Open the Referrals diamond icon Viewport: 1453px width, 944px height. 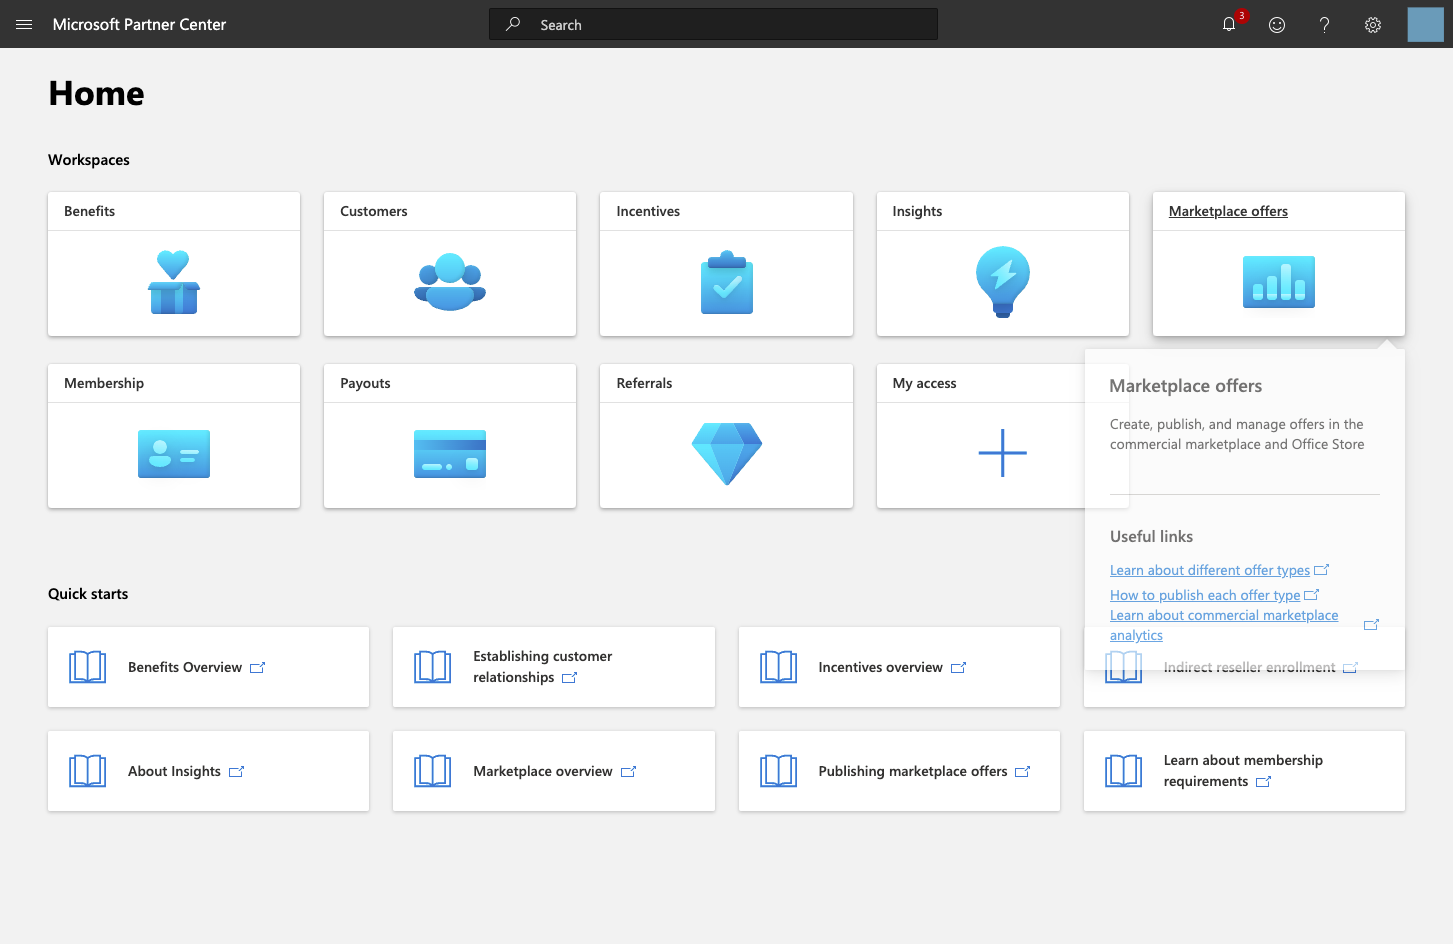coord(727,454)
